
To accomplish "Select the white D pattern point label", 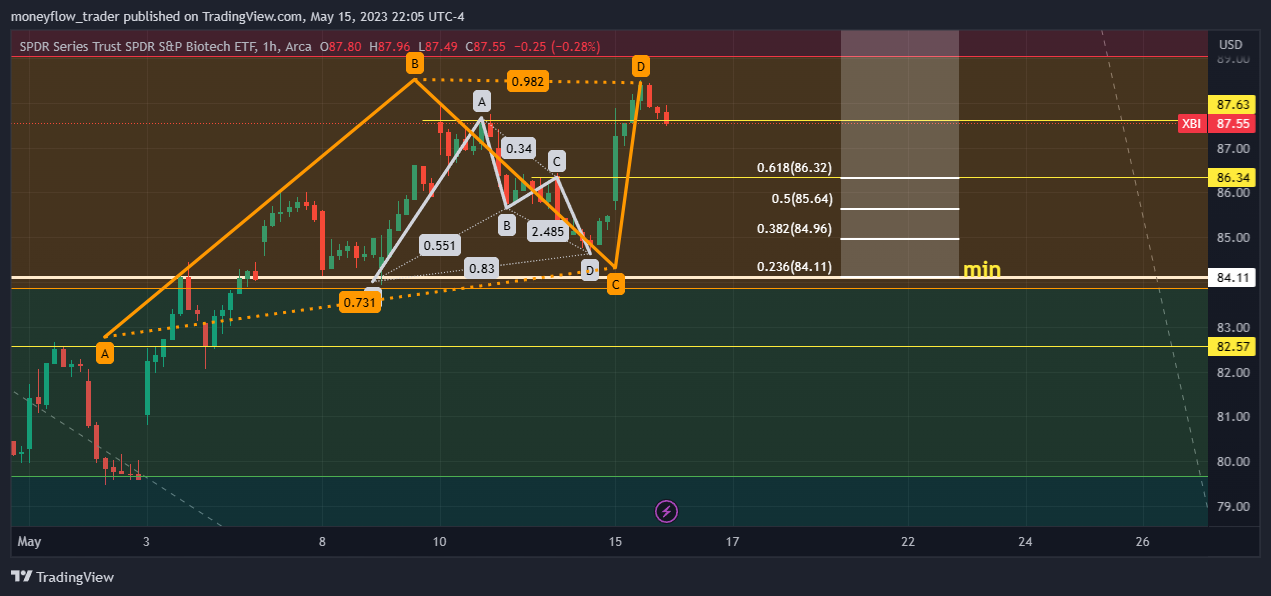I will 590,270.
